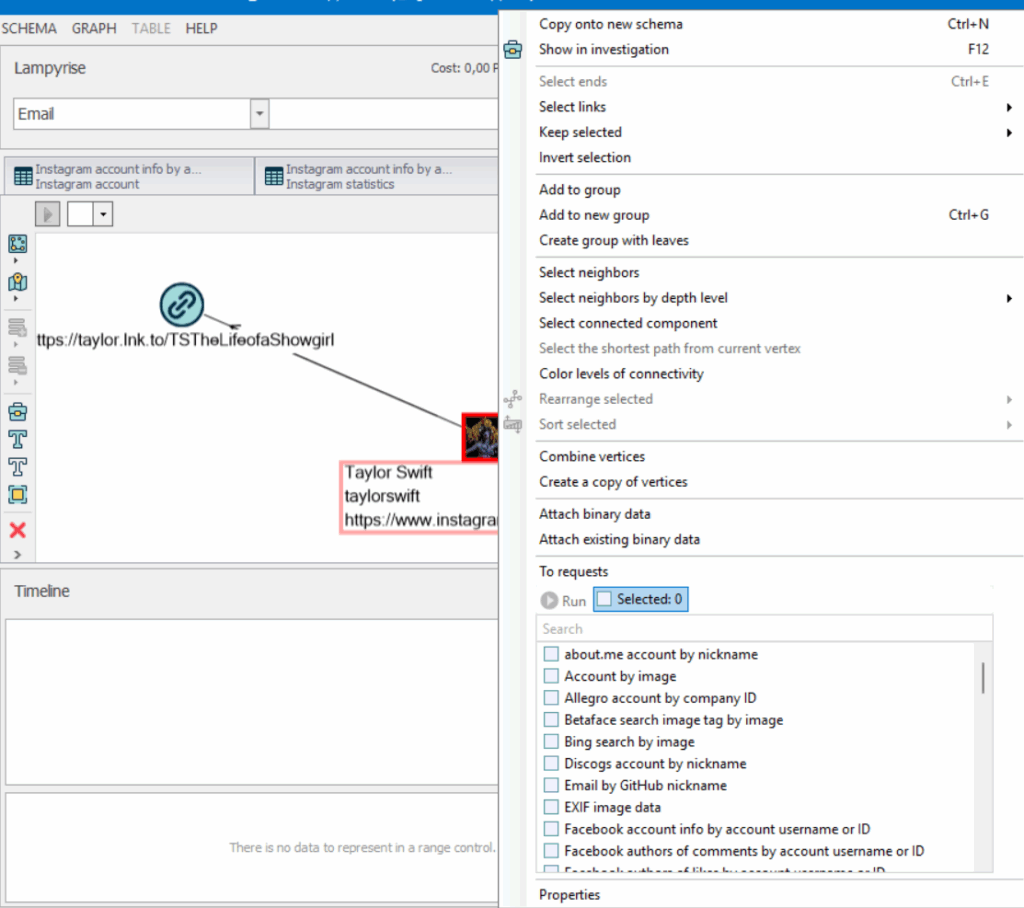Check Discogs account by nickname

pyautogui.click(x=551, y=763)
